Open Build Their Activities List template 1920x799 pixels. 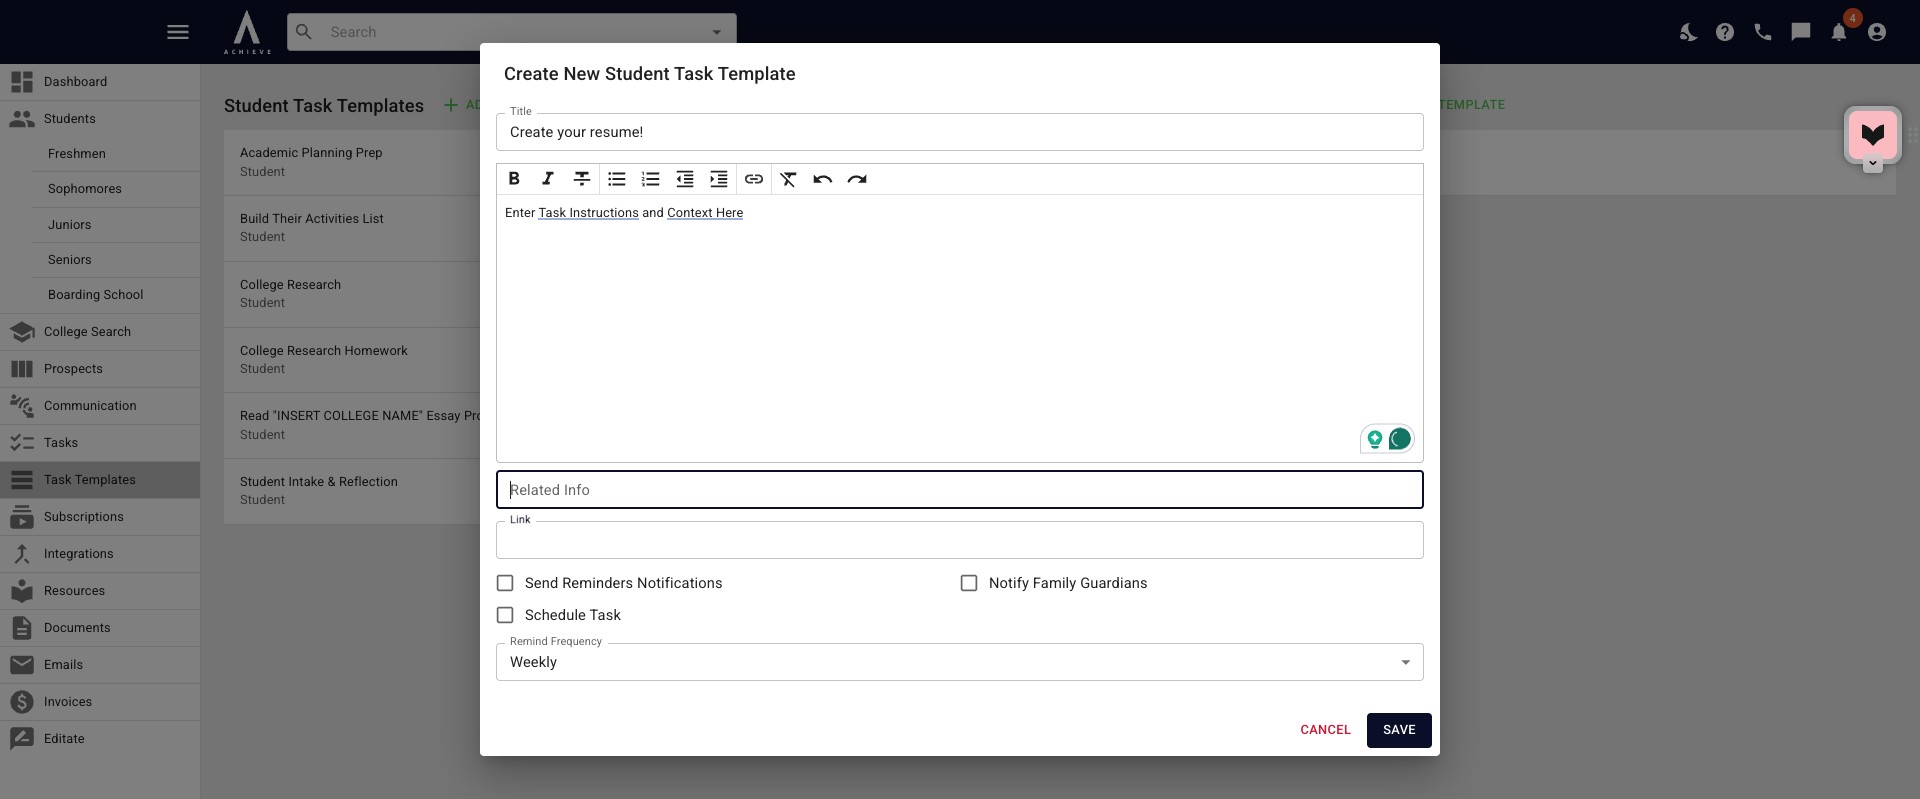coord(352,228)
